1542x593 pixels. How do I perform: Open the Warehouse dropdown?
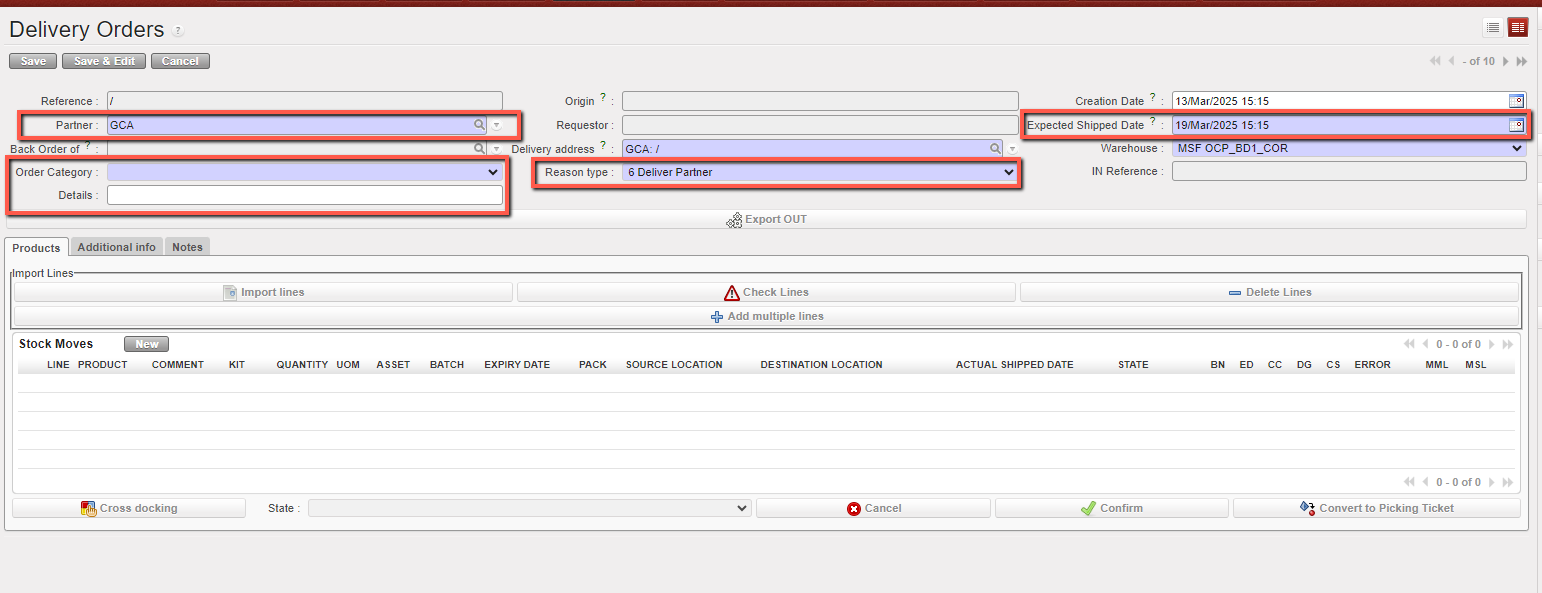1517,149
